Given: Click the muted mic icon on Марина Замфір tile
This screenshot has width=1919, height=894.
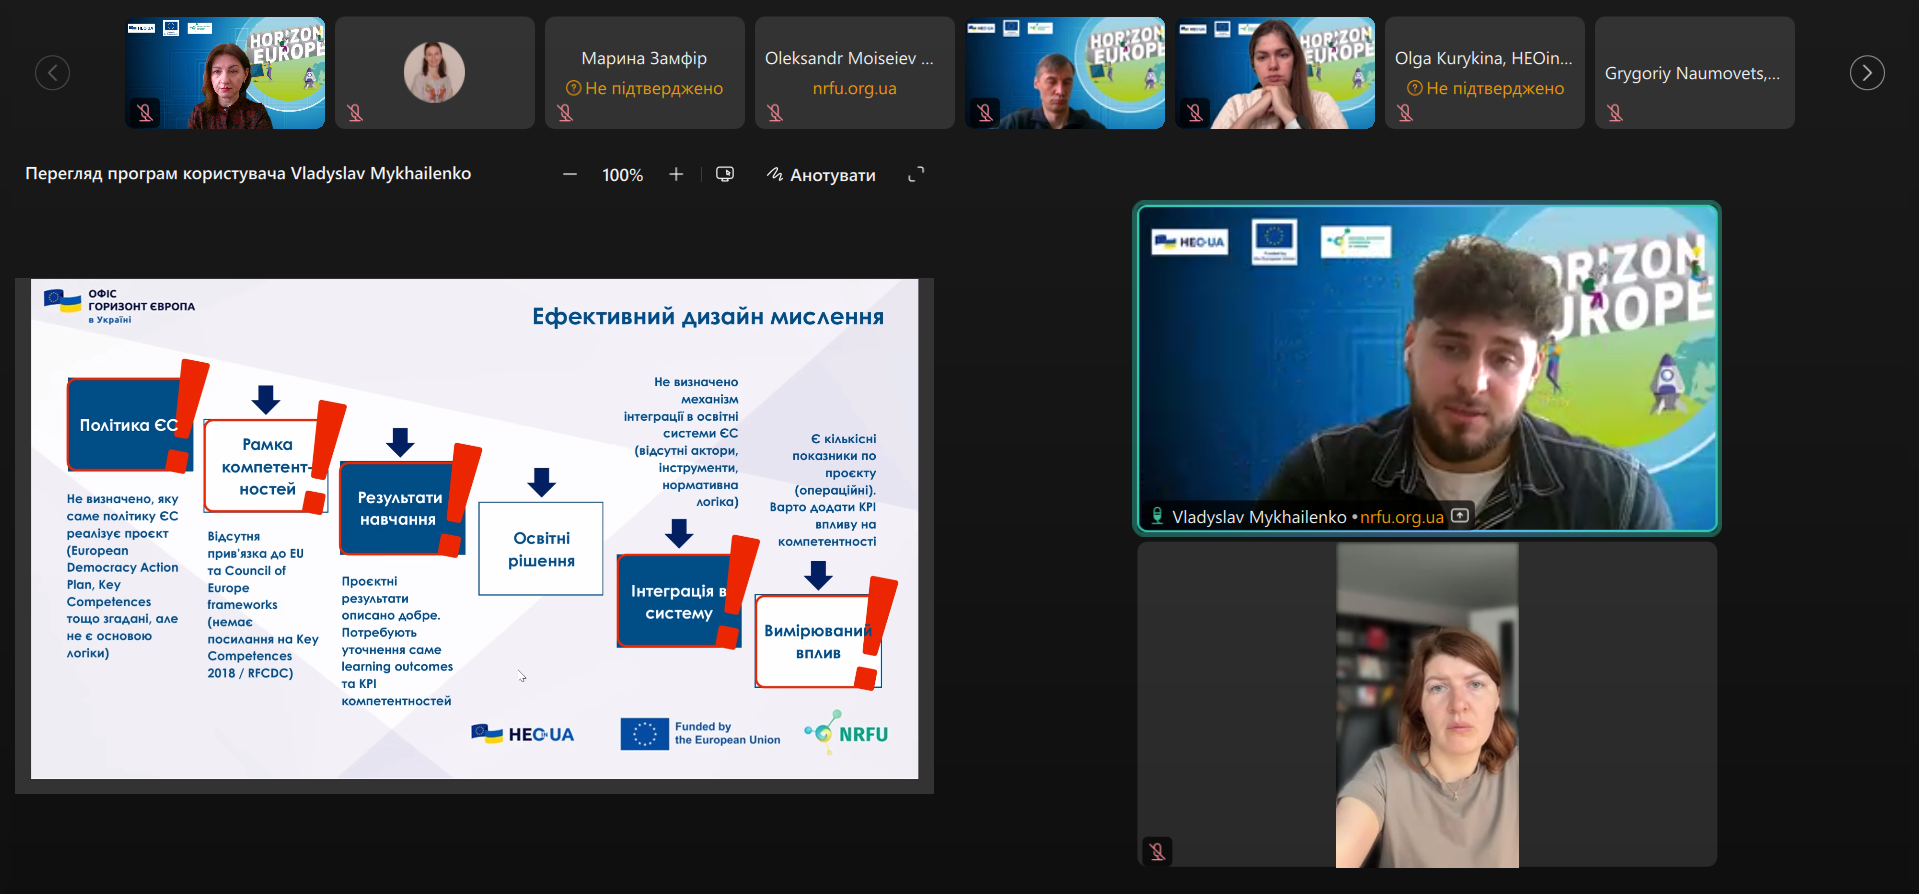Looking at the screenshot, I should pyautogui.click(x=565, y=113).
